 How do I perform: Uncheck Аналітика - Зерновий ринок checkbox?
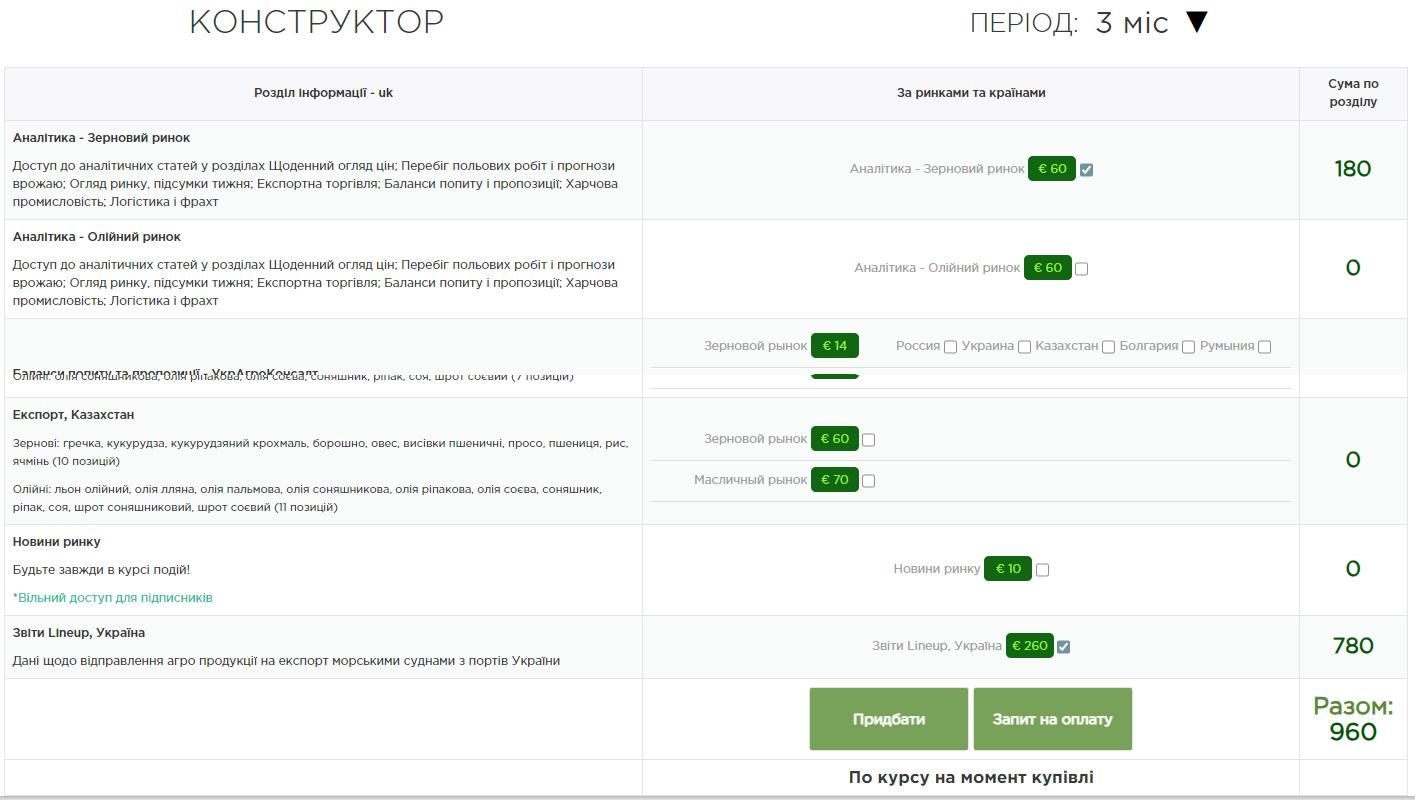(x=1086, y=170)
